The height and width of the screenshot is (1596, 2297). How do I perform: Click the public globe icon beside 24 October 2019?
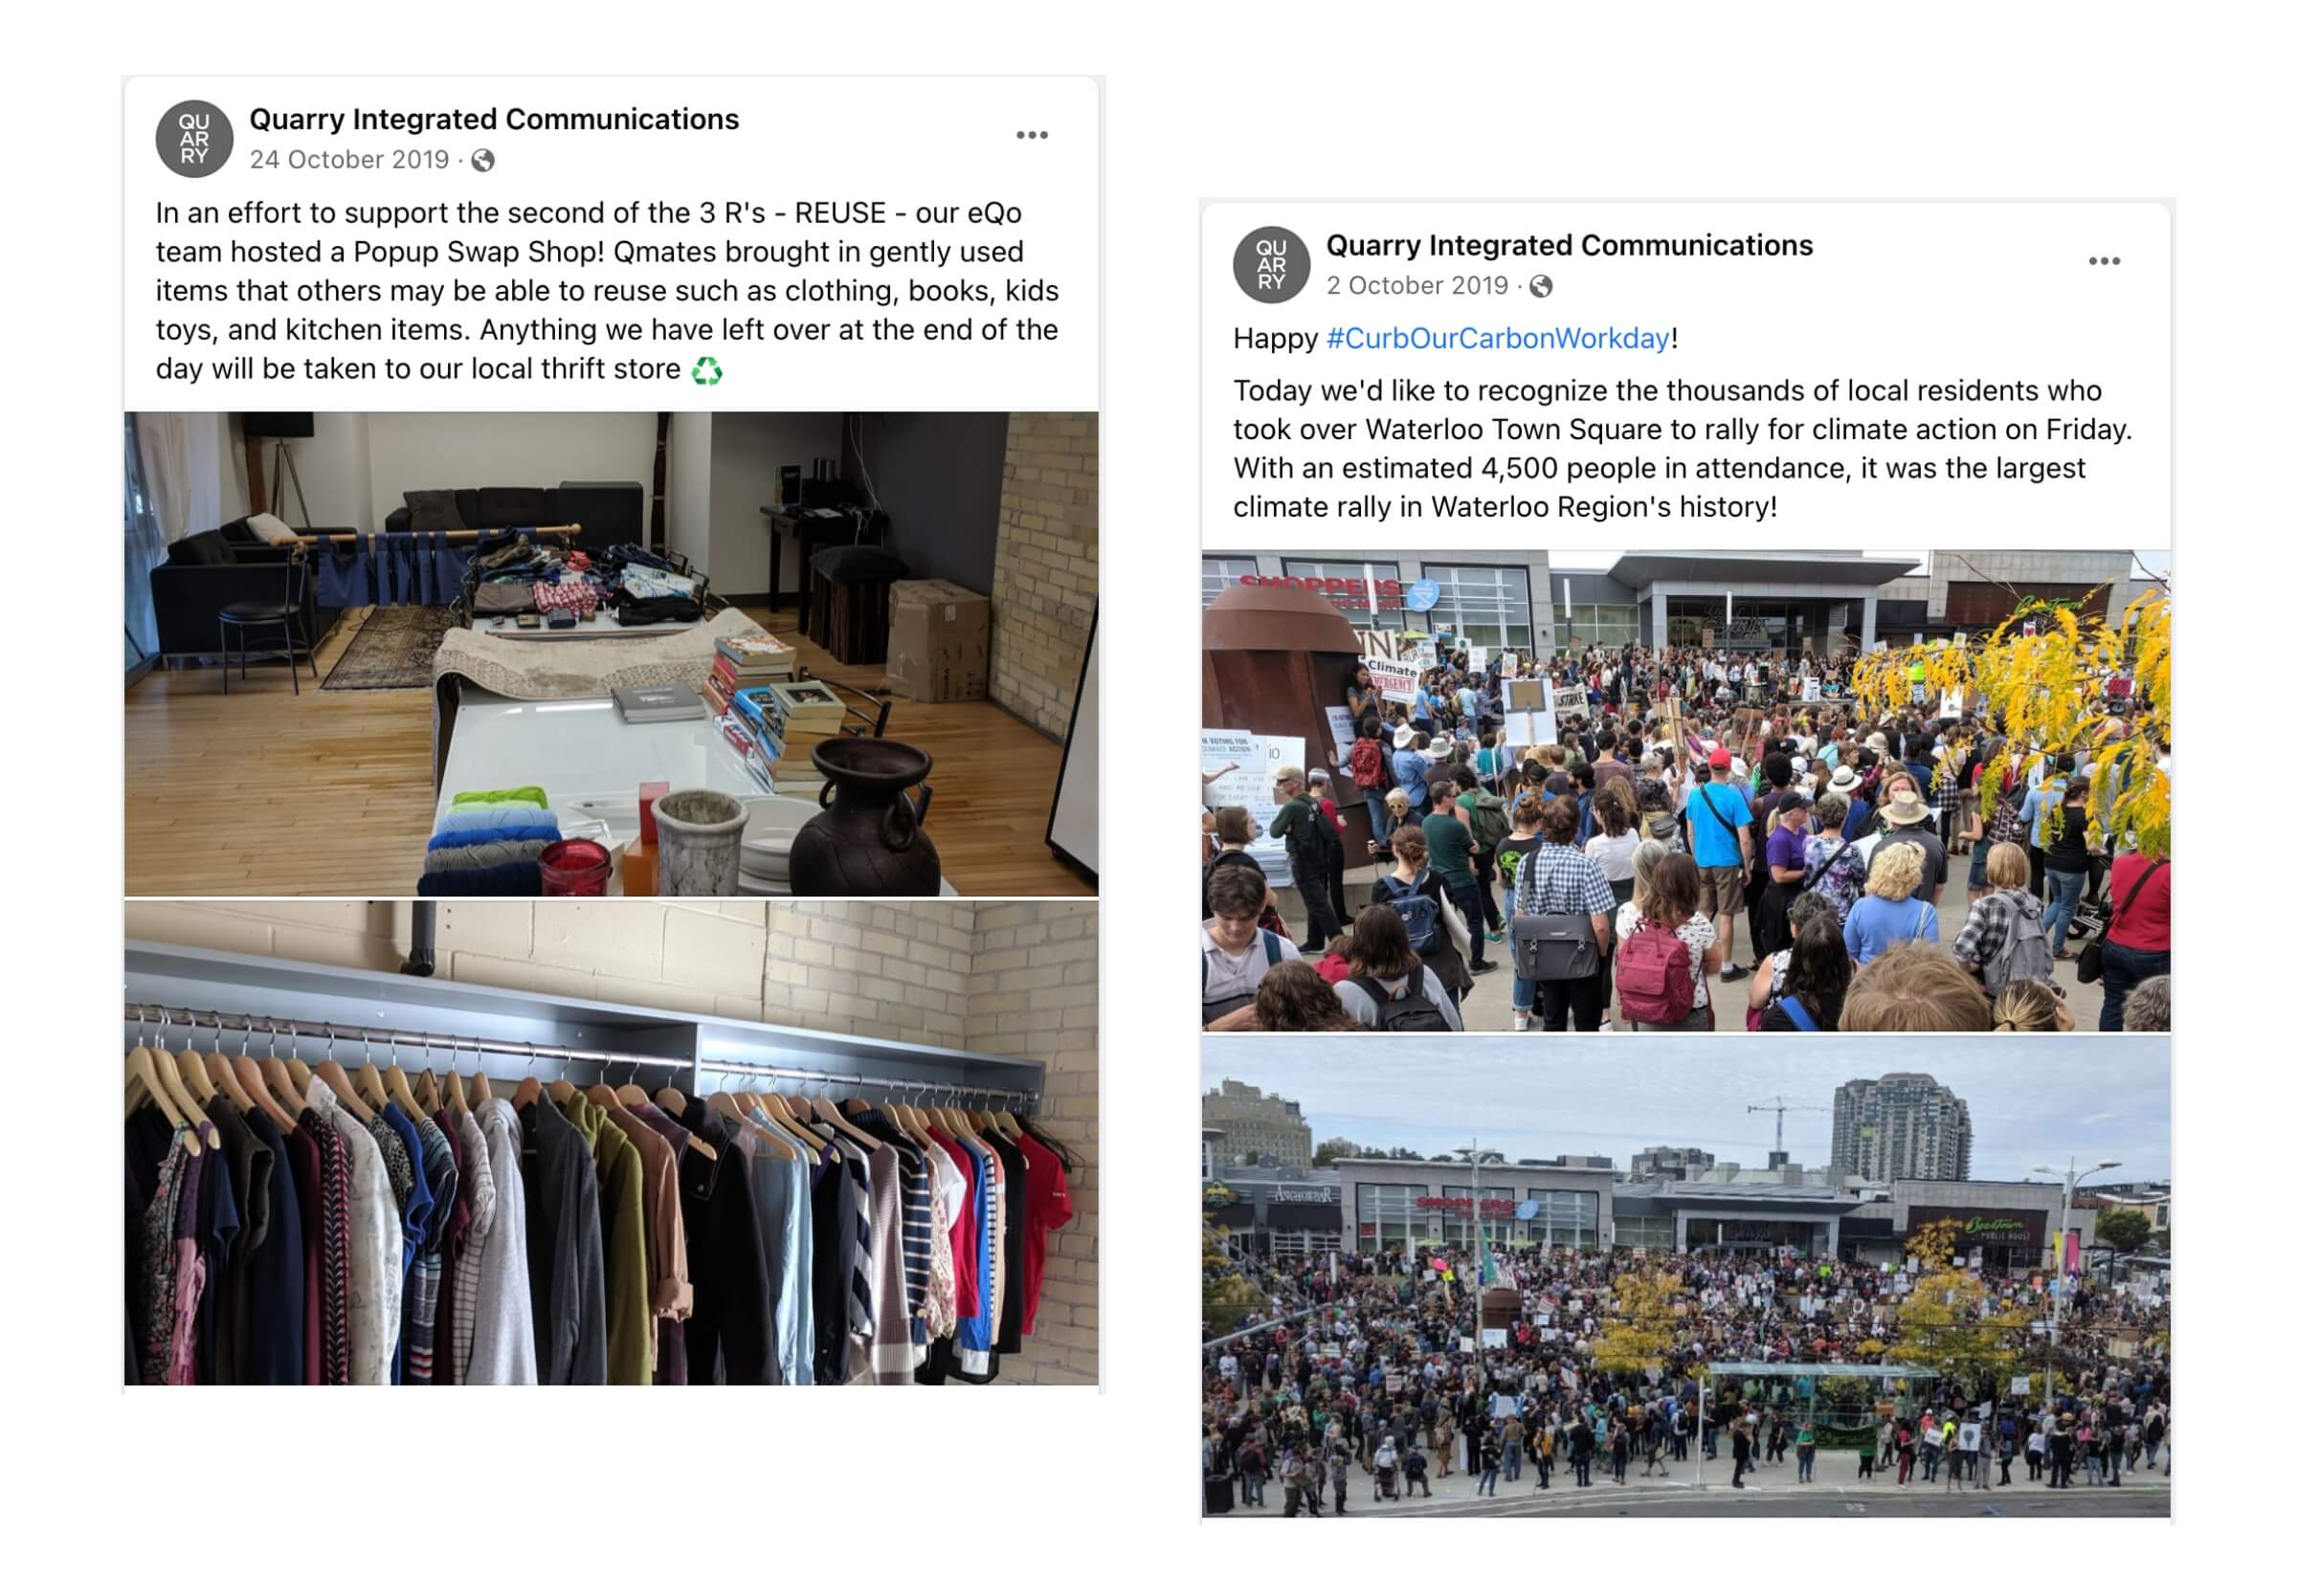coord(483,160)
